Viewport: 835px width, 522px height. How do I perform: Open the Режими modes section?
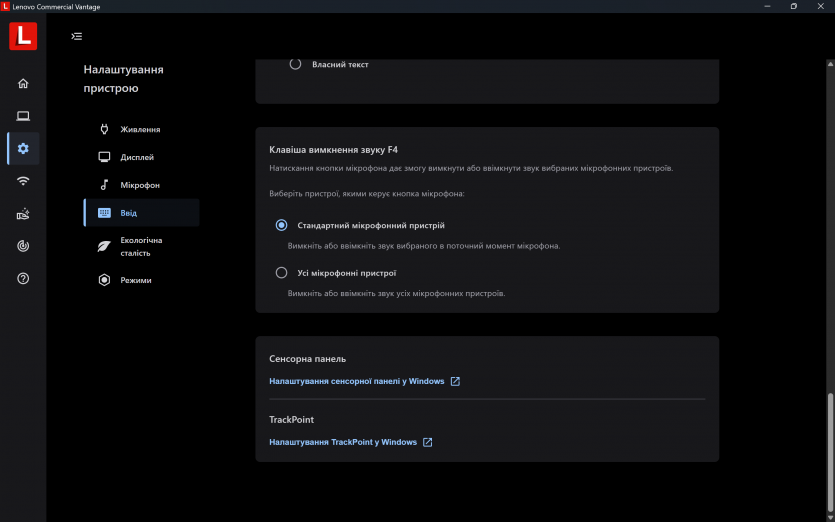tap(136, 280)
